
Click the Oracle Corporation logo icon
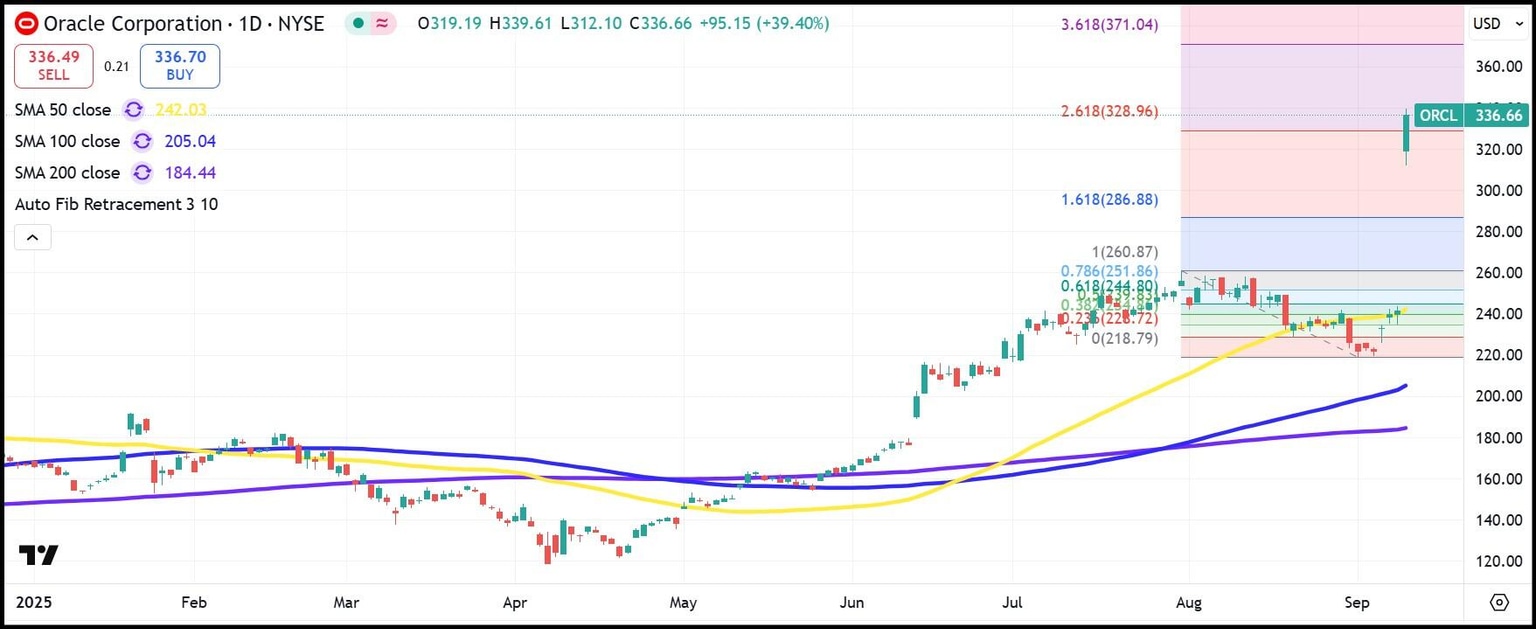click(25, 23)
